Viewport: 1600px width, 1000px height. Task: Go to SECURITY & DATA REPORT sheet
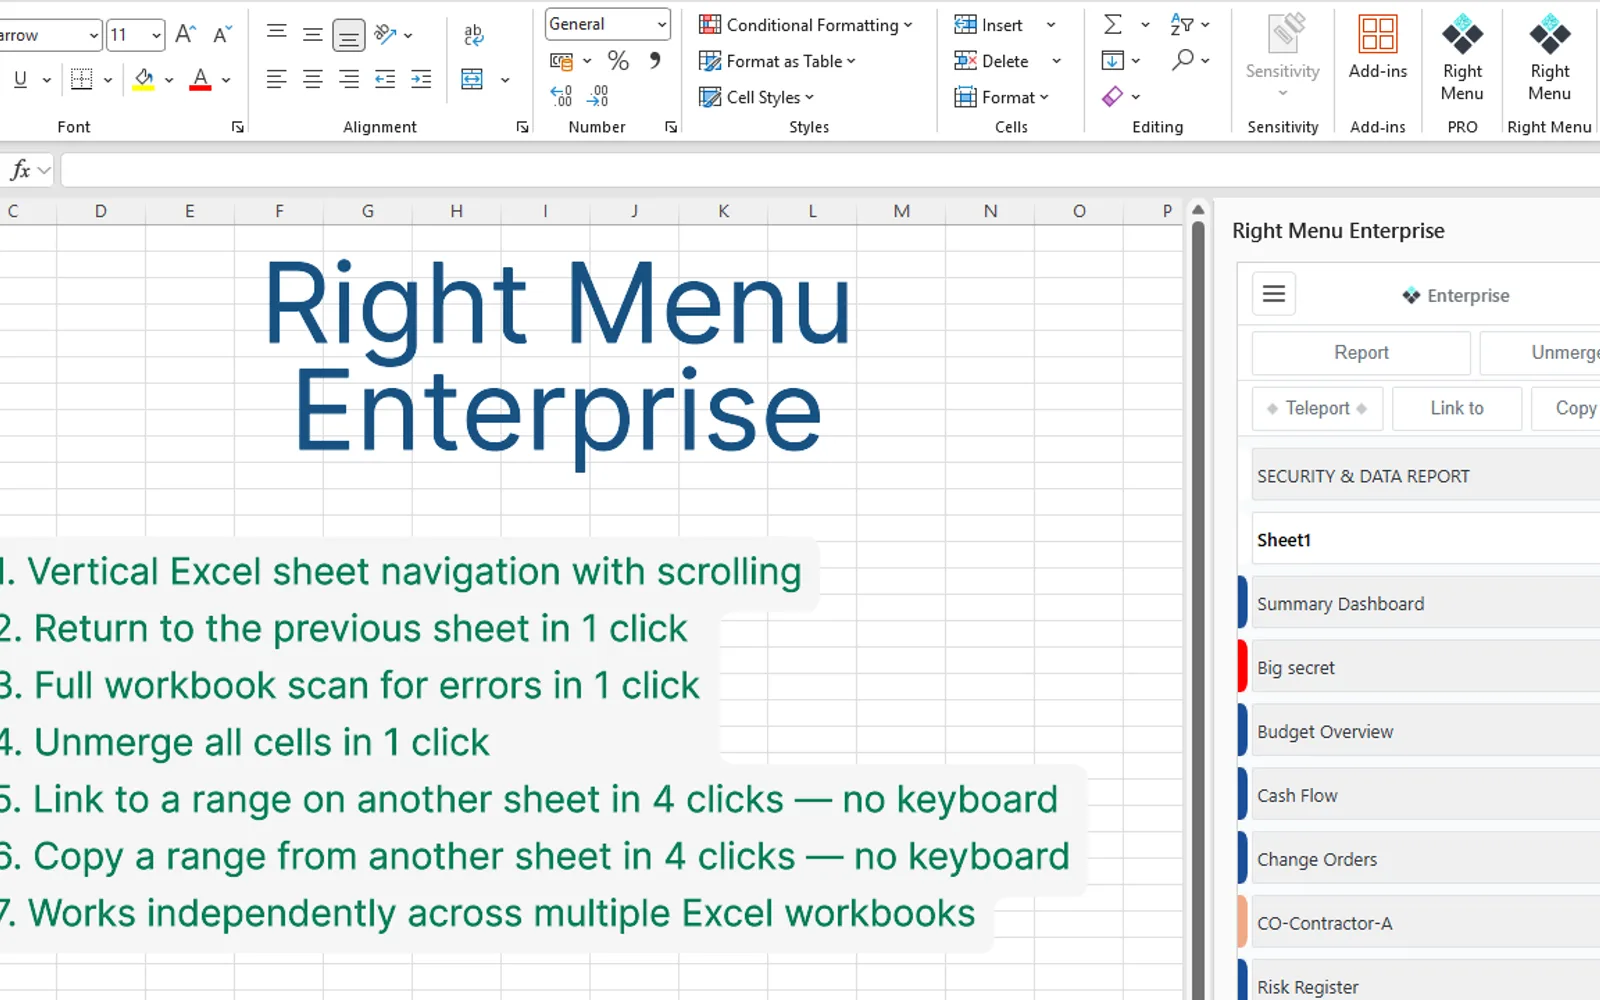pos(1426,476)
